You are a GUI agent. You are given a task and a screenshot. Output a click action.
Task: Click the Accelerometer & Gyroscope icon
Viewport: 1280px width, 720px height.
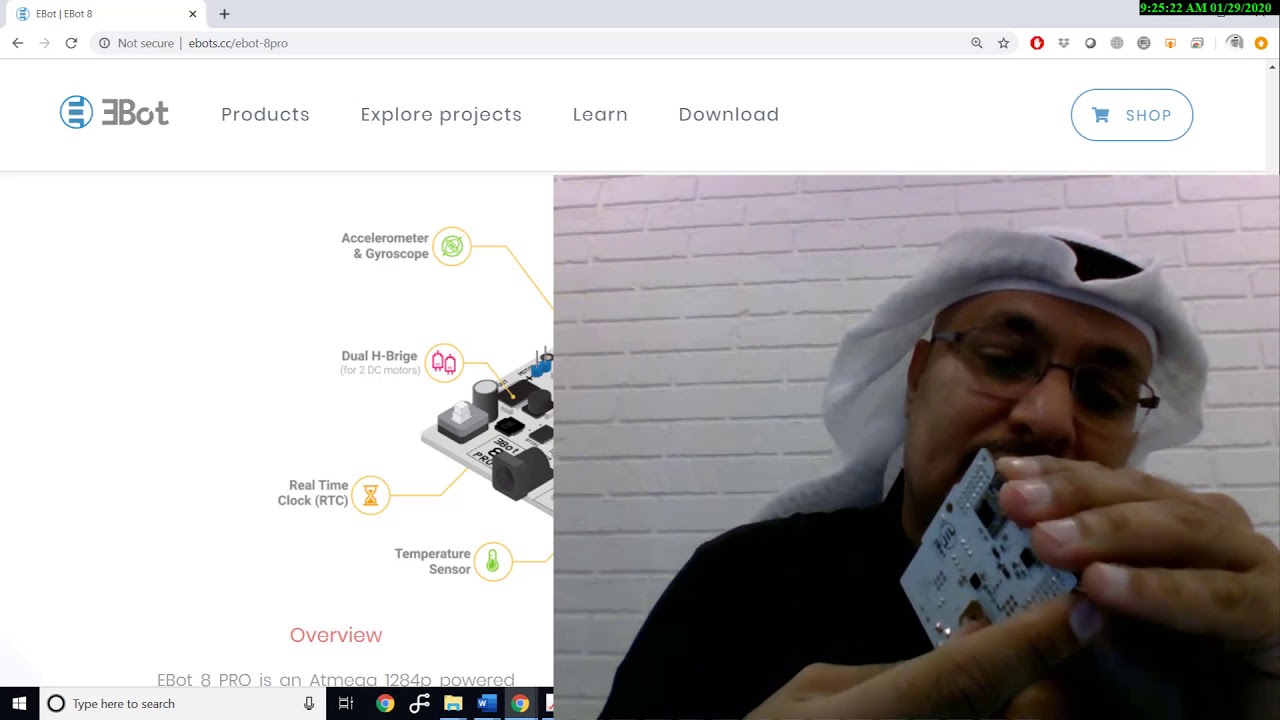tap(452, 246)
